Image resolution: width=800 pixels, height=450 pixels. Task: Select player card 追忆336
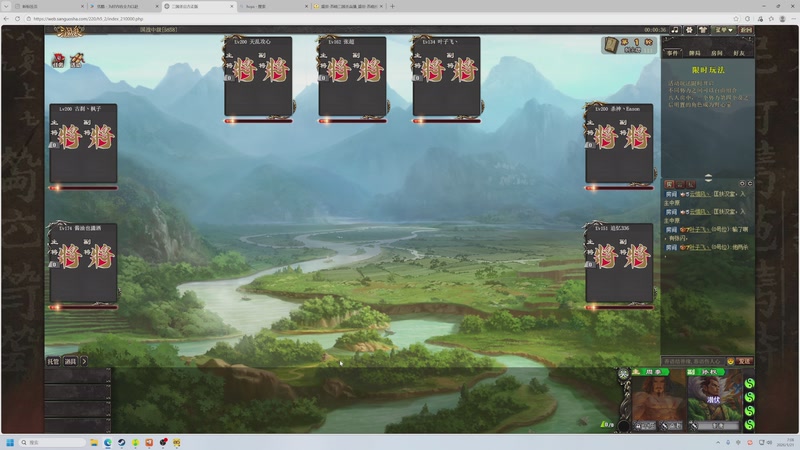(x=619, y=263)
